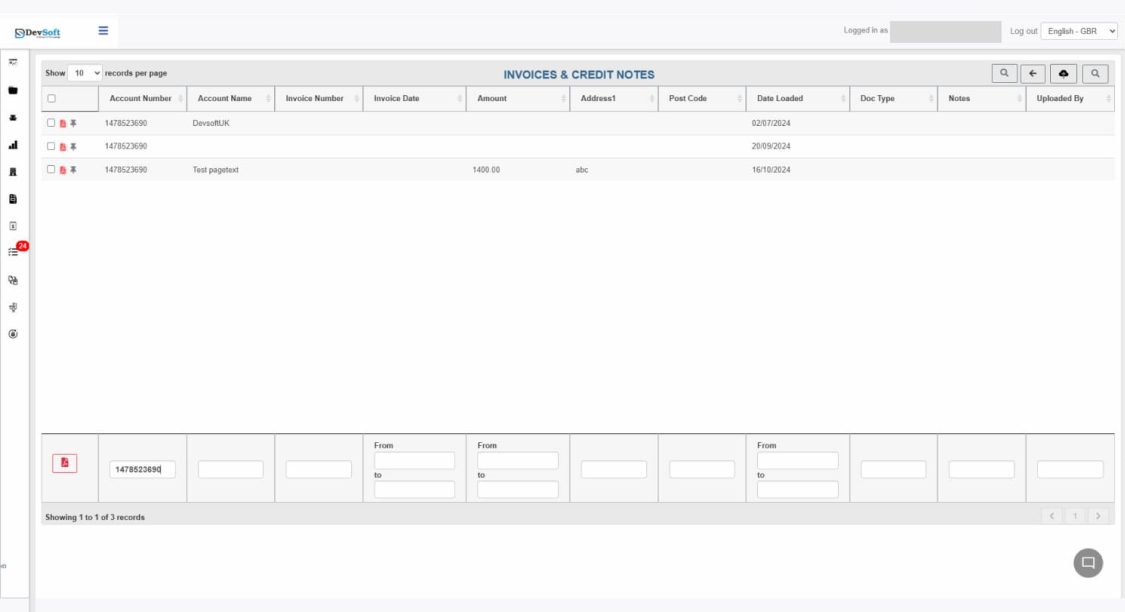
Task: Click the red PDF export icon in filter row
Action: (x=63, y=460)
